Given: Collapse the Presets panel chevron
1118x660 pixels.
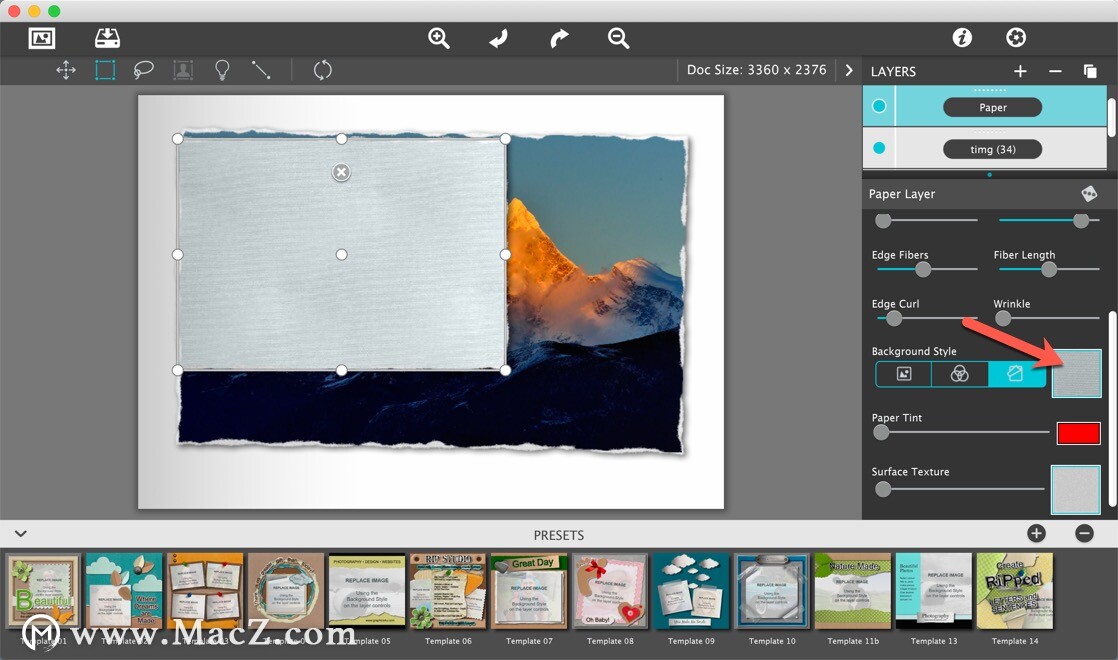Looking at the screenshot, I should coord(21,534).
